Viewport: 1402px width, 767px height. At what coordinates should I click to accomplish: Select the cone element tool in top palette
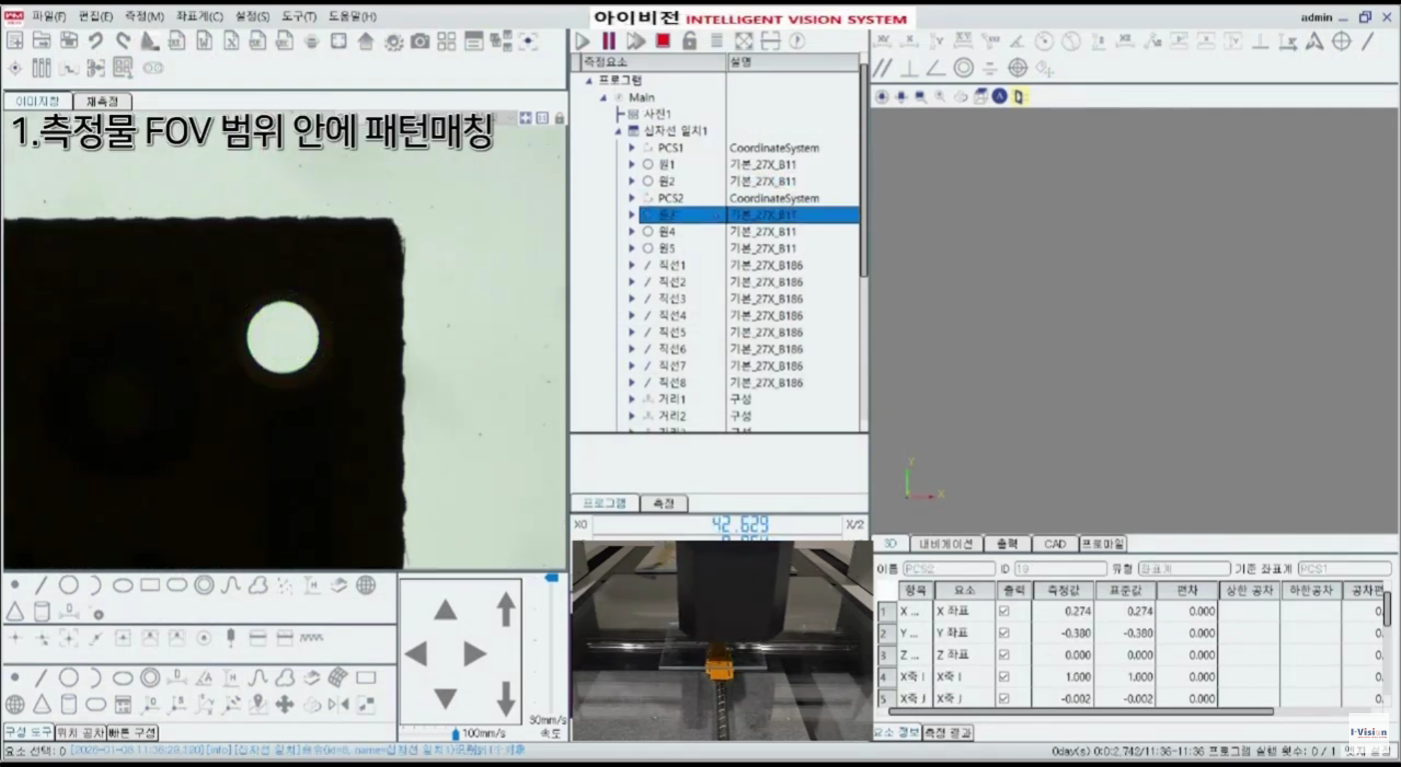click(x=15, y=611)
